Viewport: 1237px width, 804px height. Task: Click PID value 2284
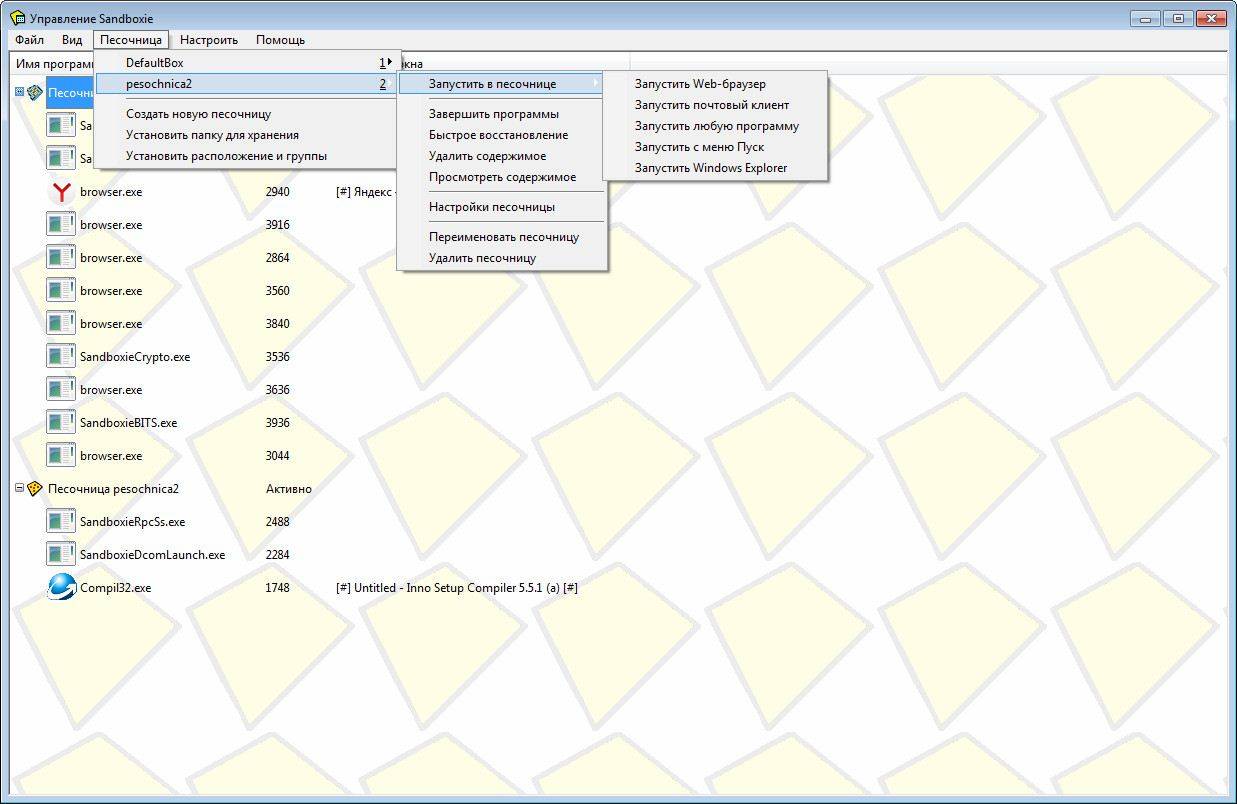278,555
